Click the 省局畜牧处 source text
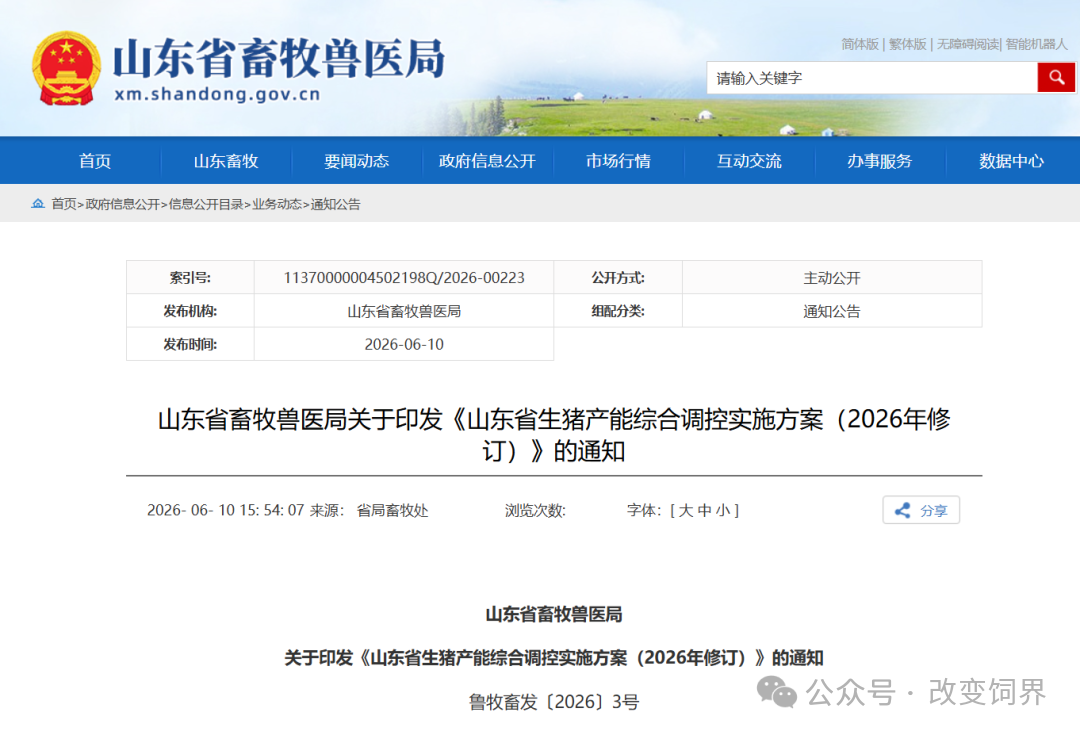This screenshot has width=1080, height=735. [x=393, y=510]
